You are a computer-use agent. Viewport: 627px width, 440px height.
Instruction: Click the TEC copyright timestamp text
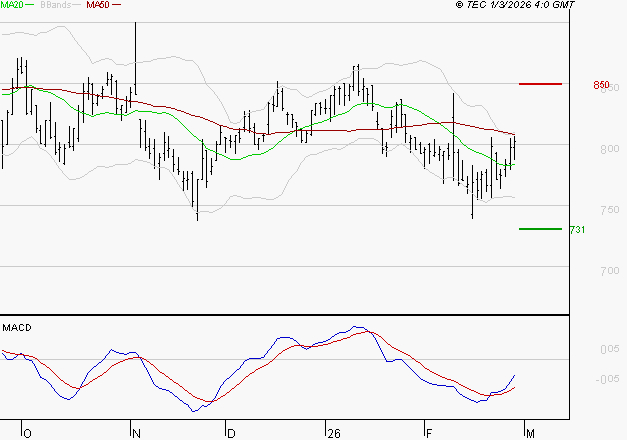click(x=515, y=5)
